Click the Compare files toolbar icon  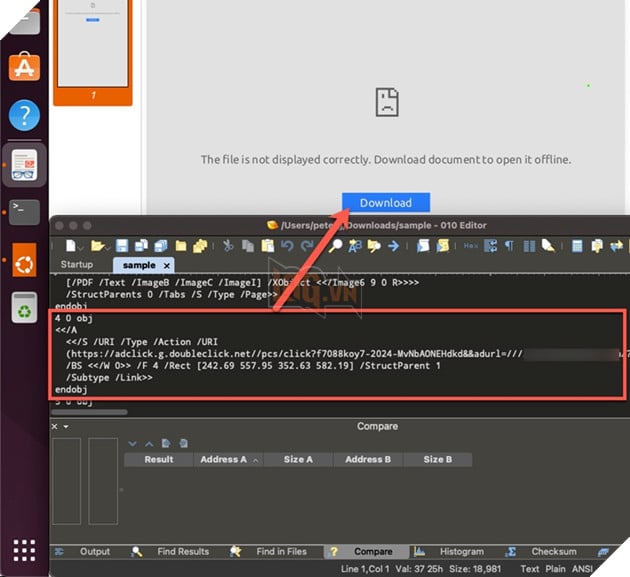tap(597, 246)
